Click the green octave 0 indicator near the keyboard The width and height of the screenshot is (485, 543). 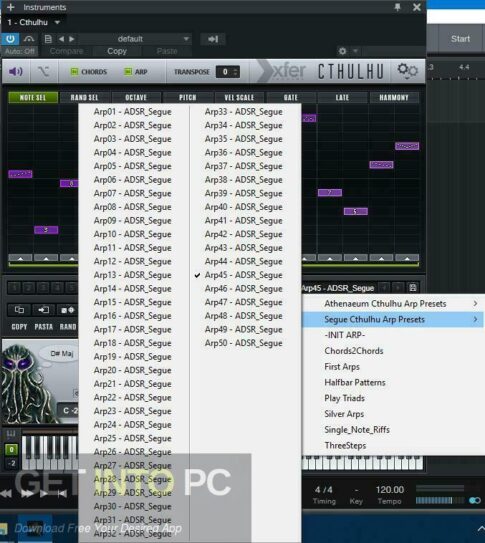(x=11, y=449)
